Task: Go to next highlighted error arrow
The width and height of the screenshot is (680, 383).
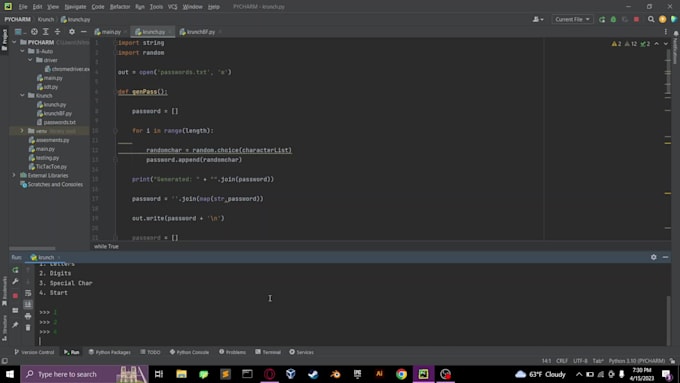Action: pyautogui.click(x=666, y=44)
